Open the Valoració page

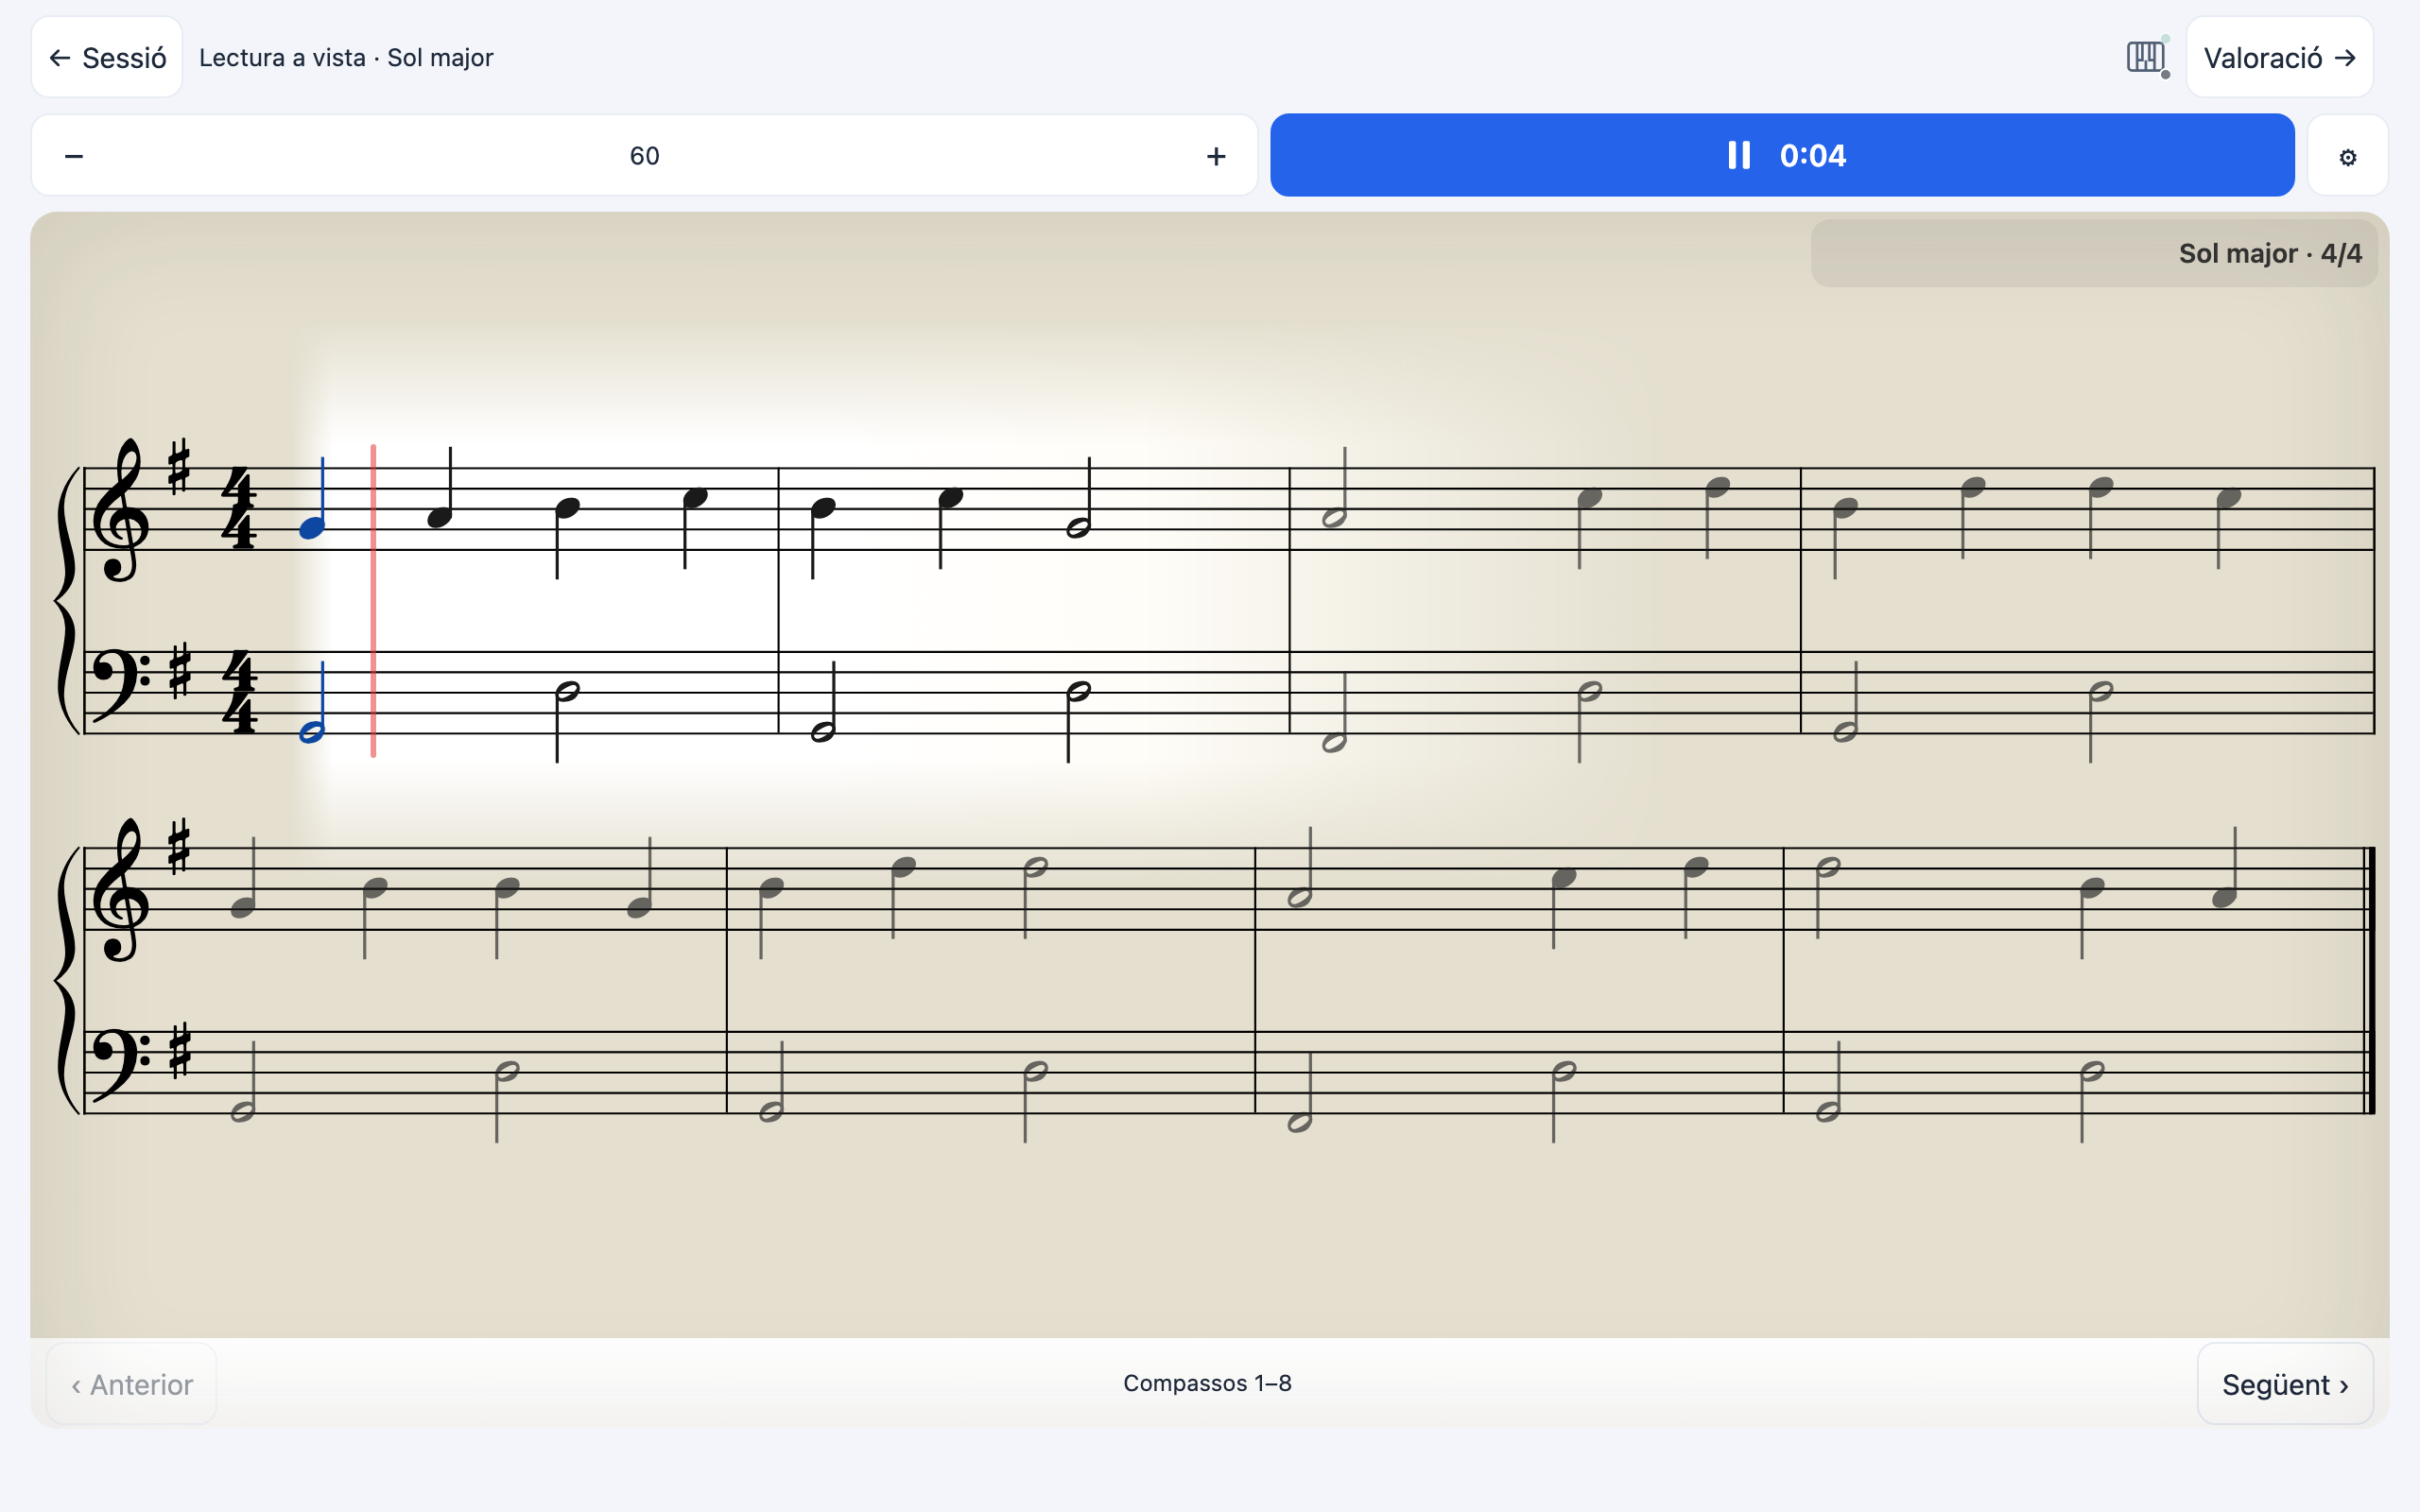[x=2279, y=57]
